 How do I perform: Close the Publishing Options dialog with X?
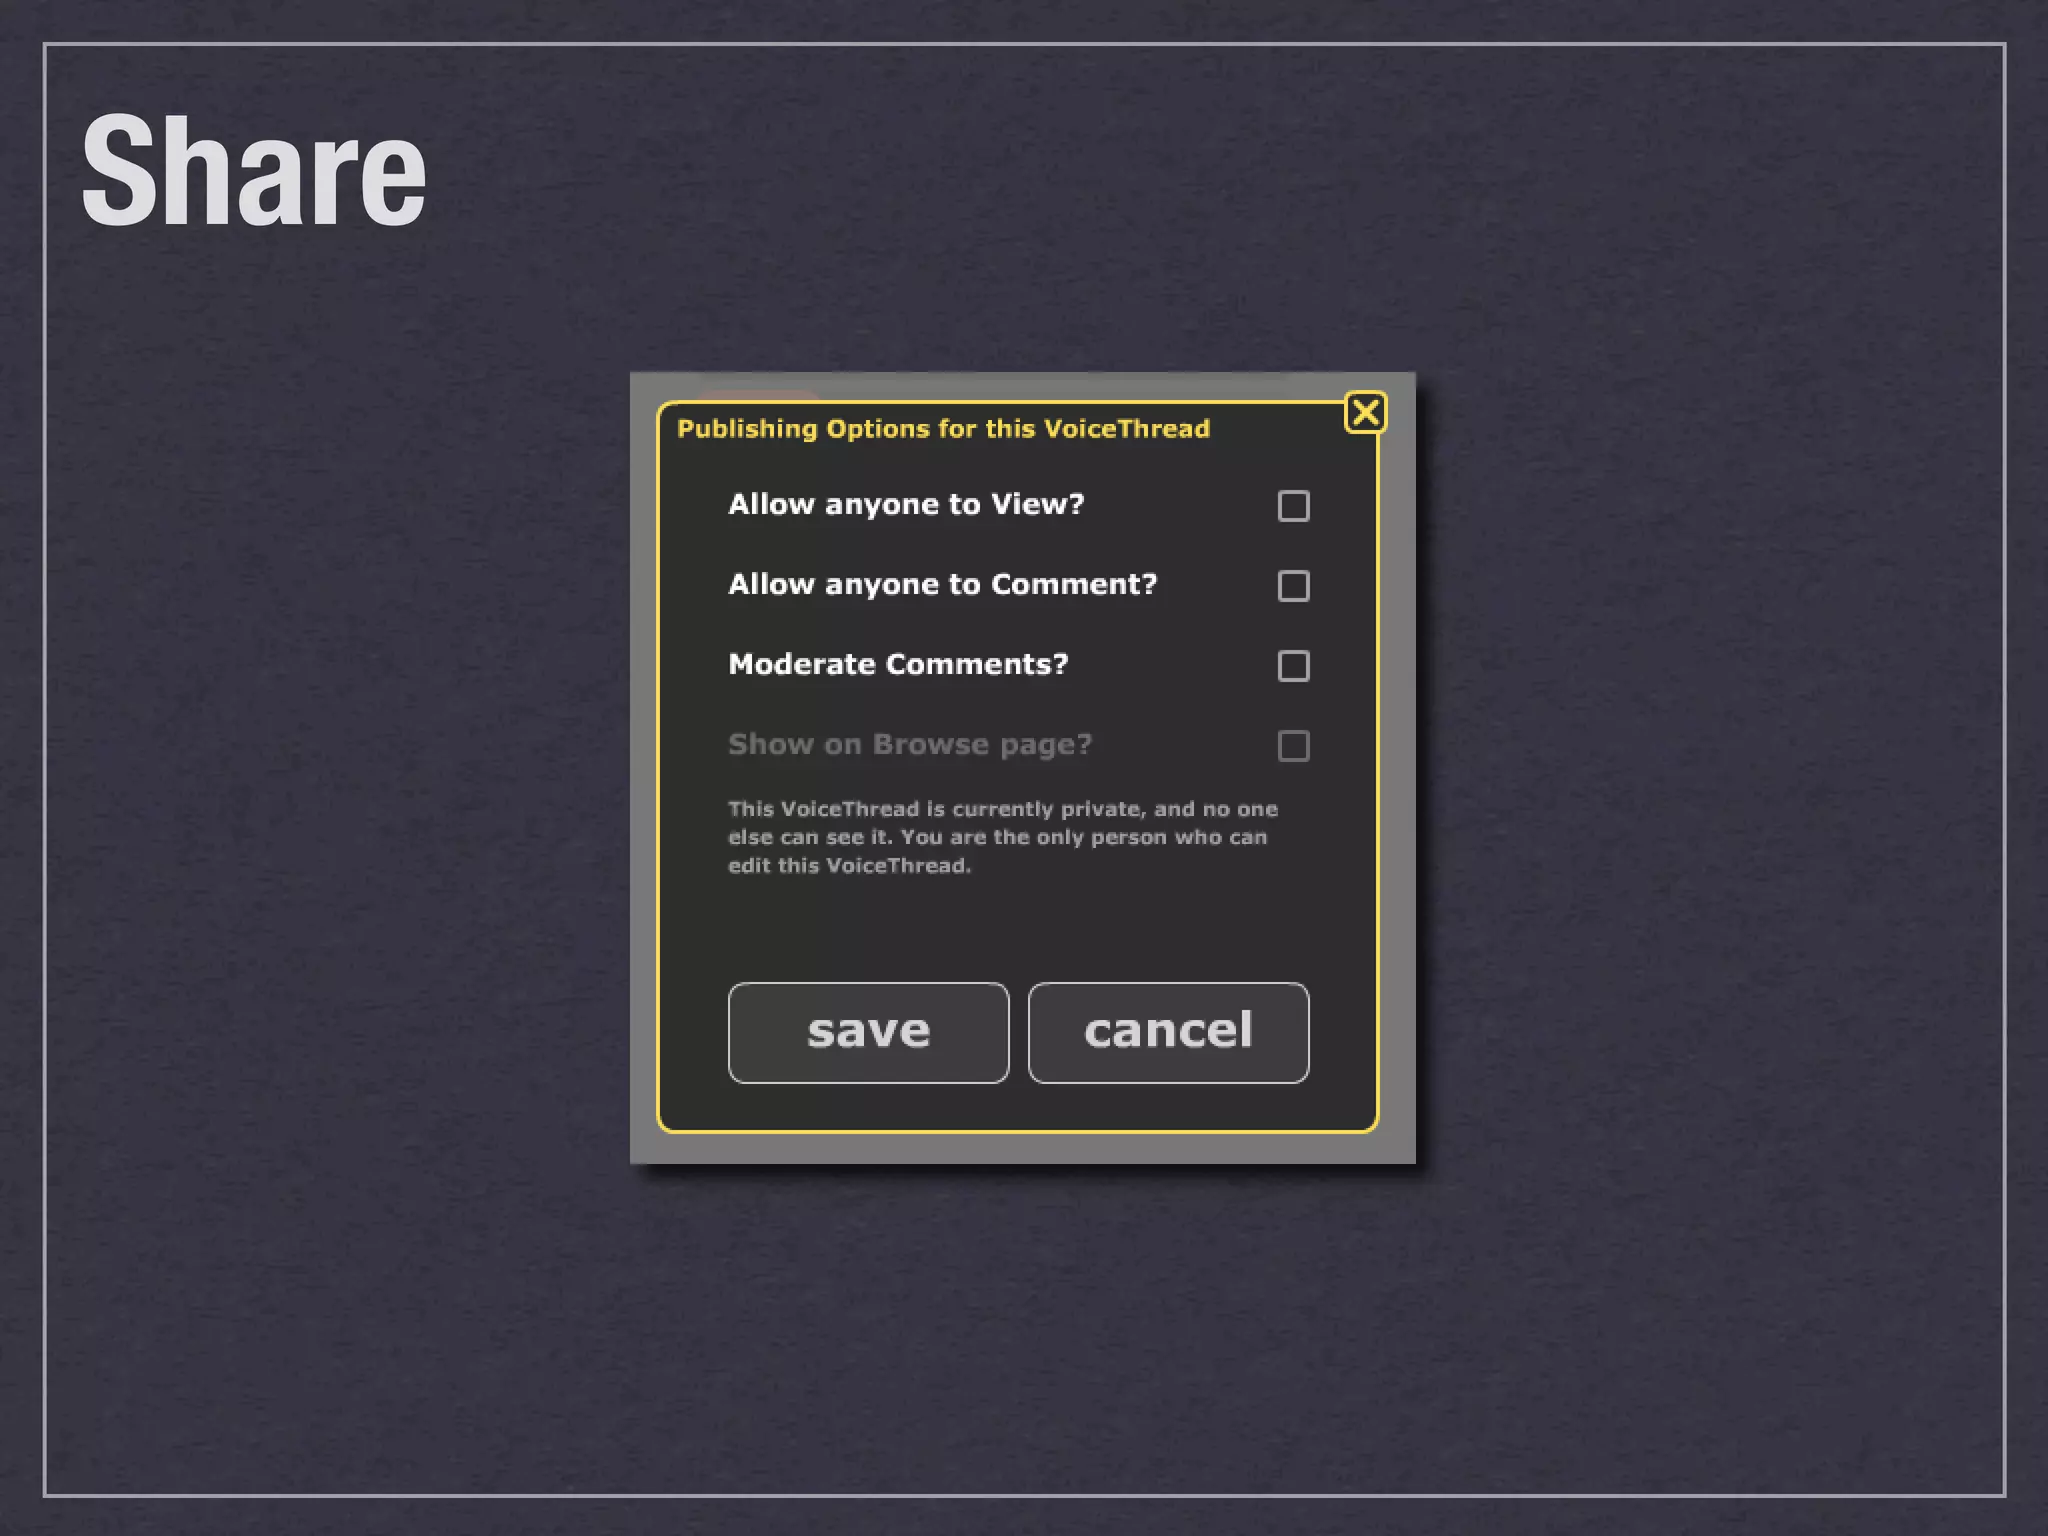(1365, 412)
